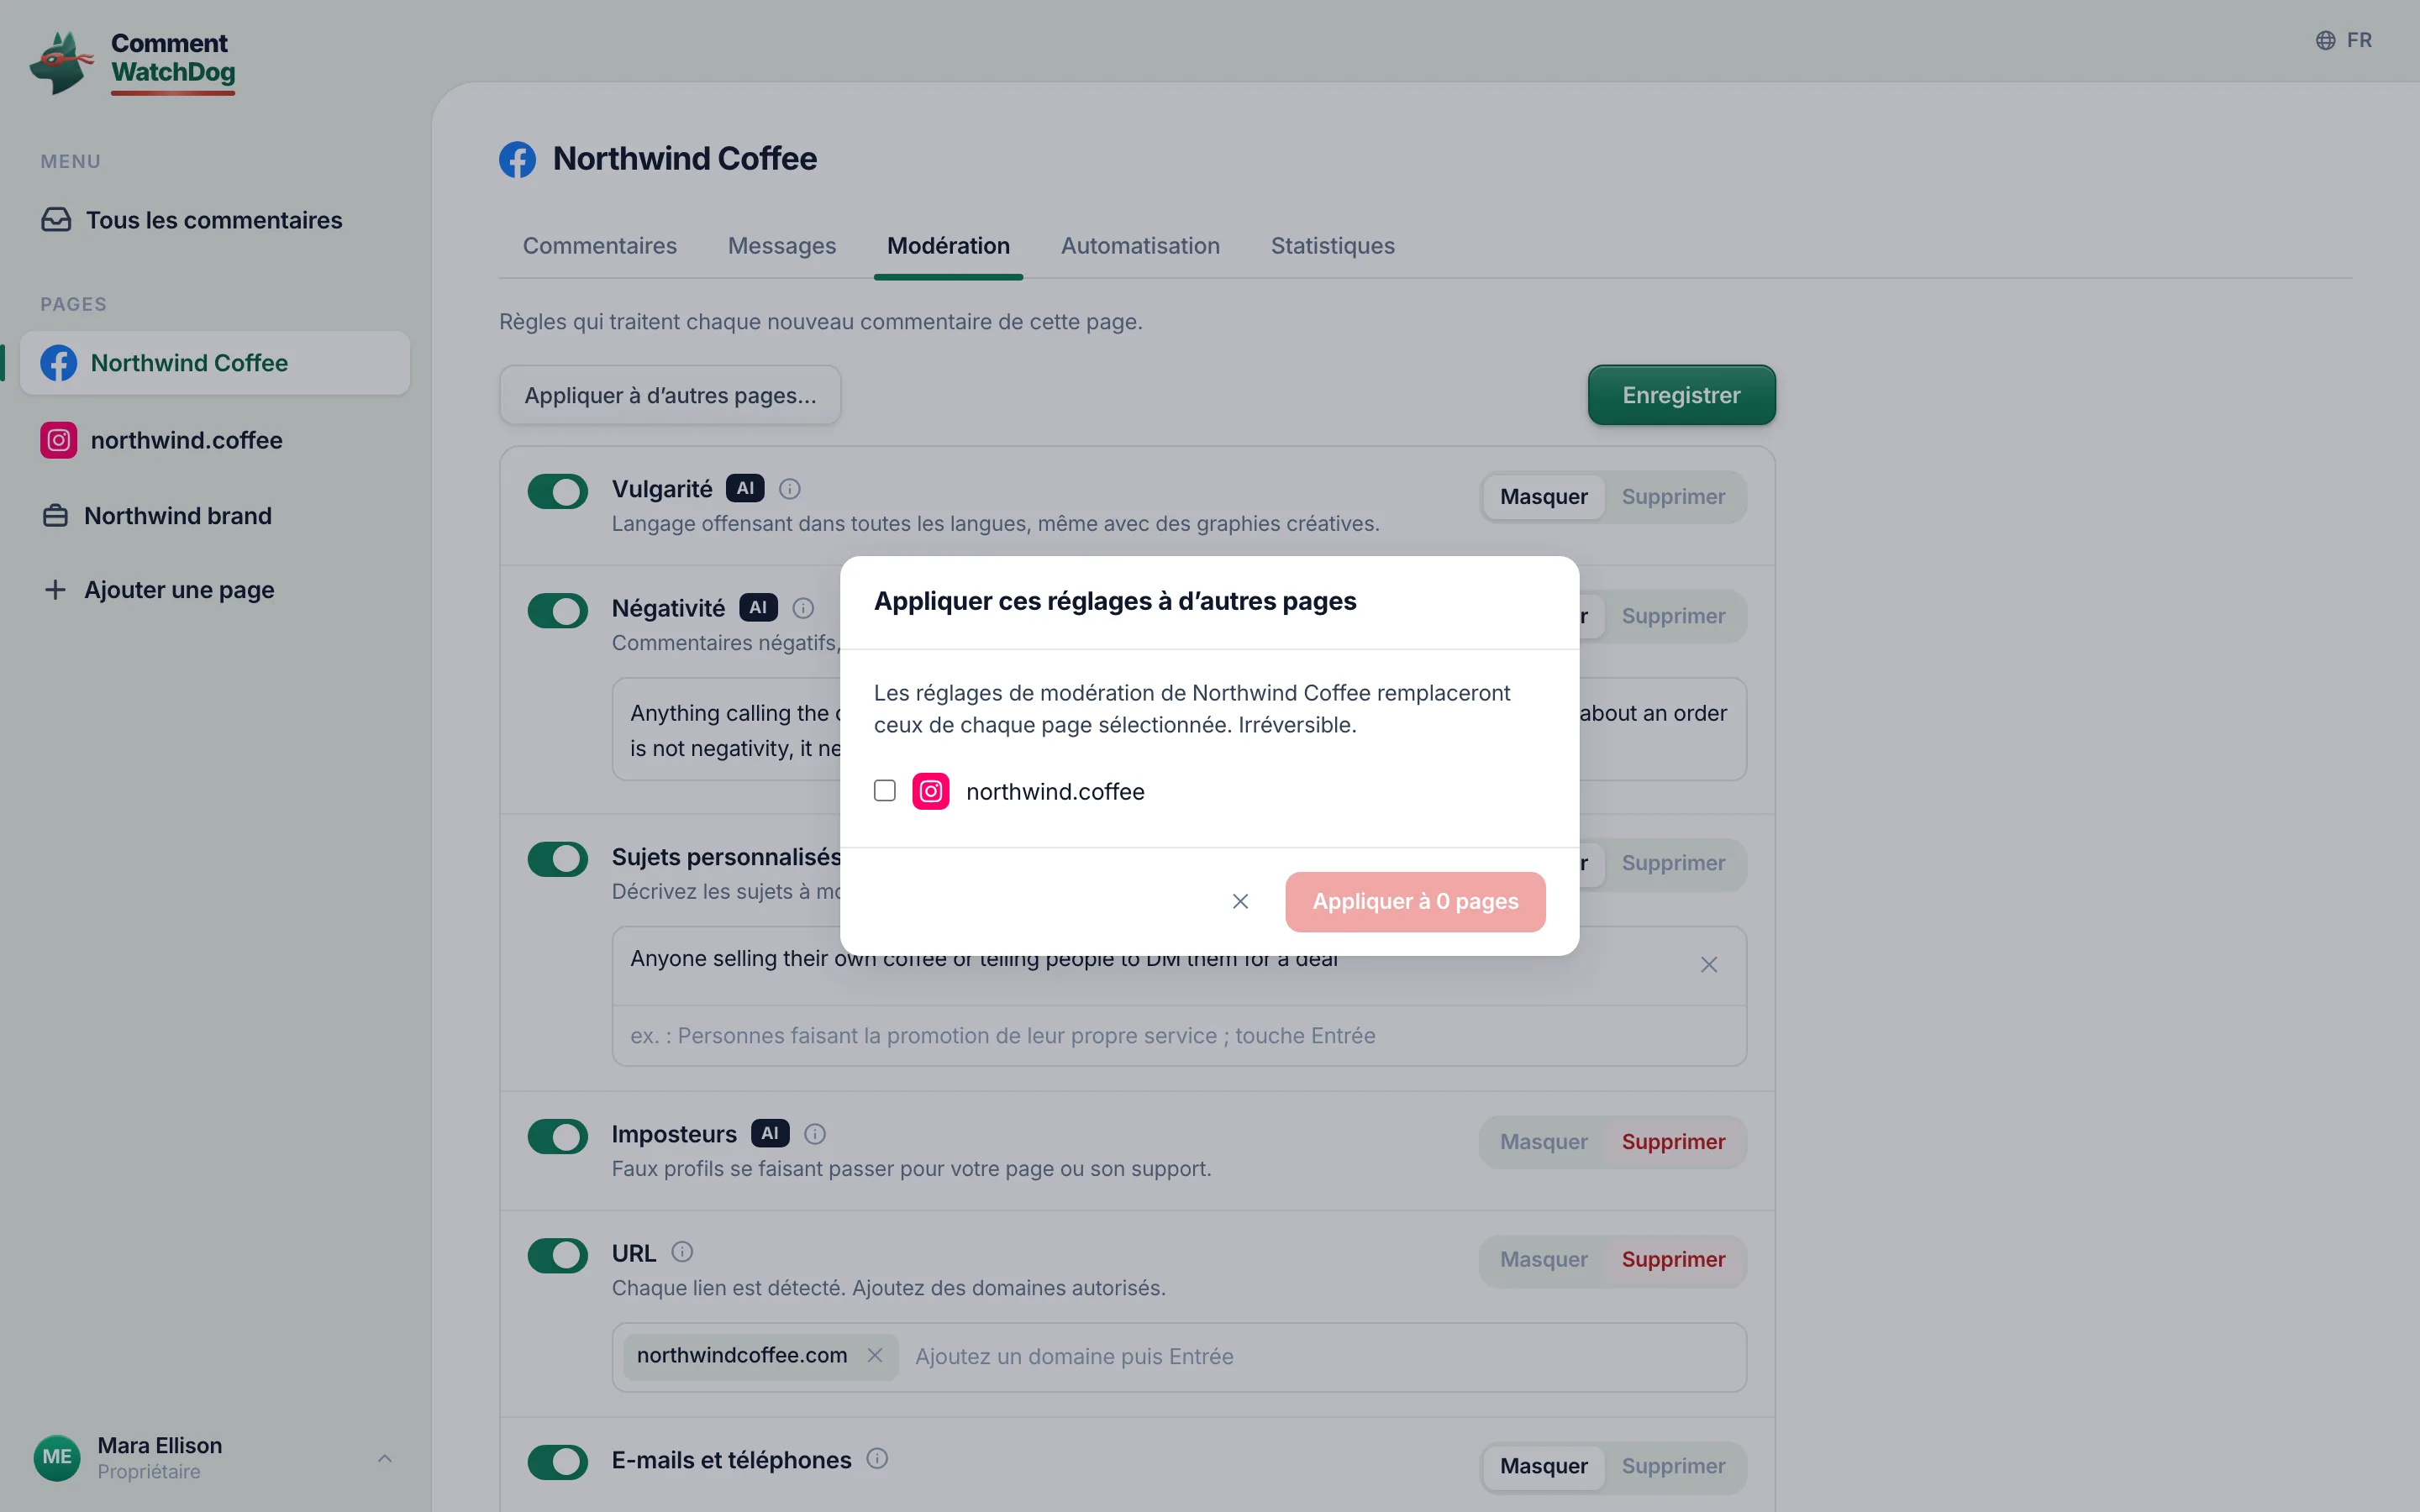Expand the Mara Ellison account menu chevron
The height and width of the screenshot is (1512, 2420).
385,1459
